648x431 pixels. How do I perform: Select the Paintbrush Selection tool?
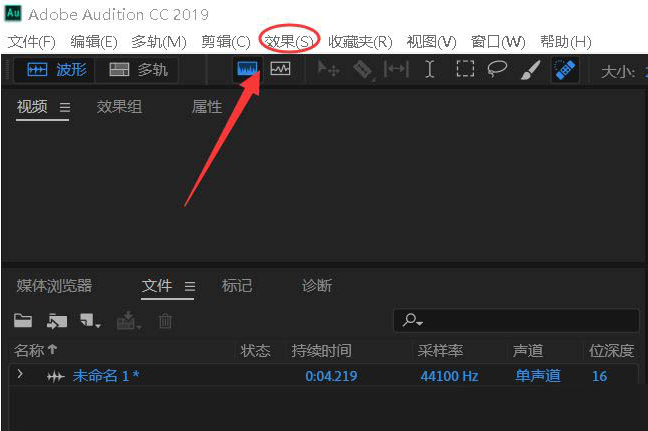(531, 69)
